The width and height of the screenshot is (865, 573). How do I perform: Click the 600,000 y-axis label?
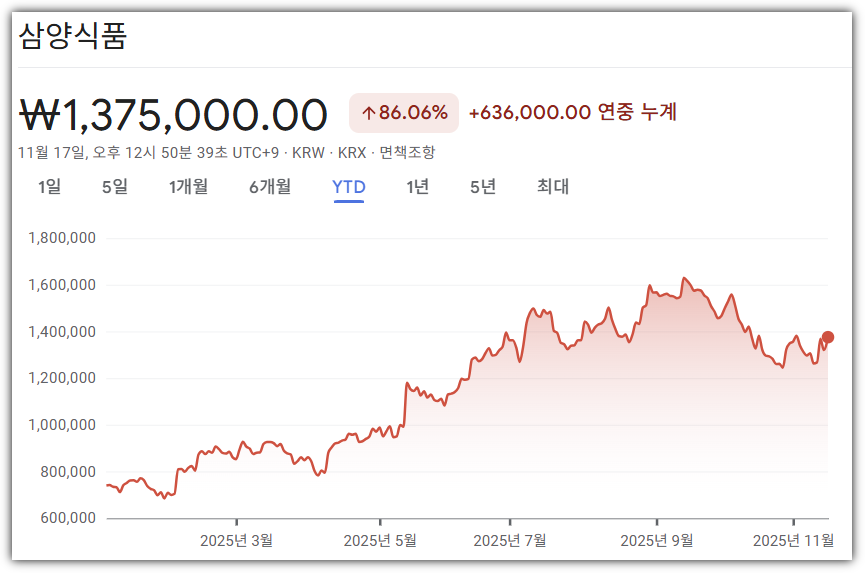click(68, 518)
